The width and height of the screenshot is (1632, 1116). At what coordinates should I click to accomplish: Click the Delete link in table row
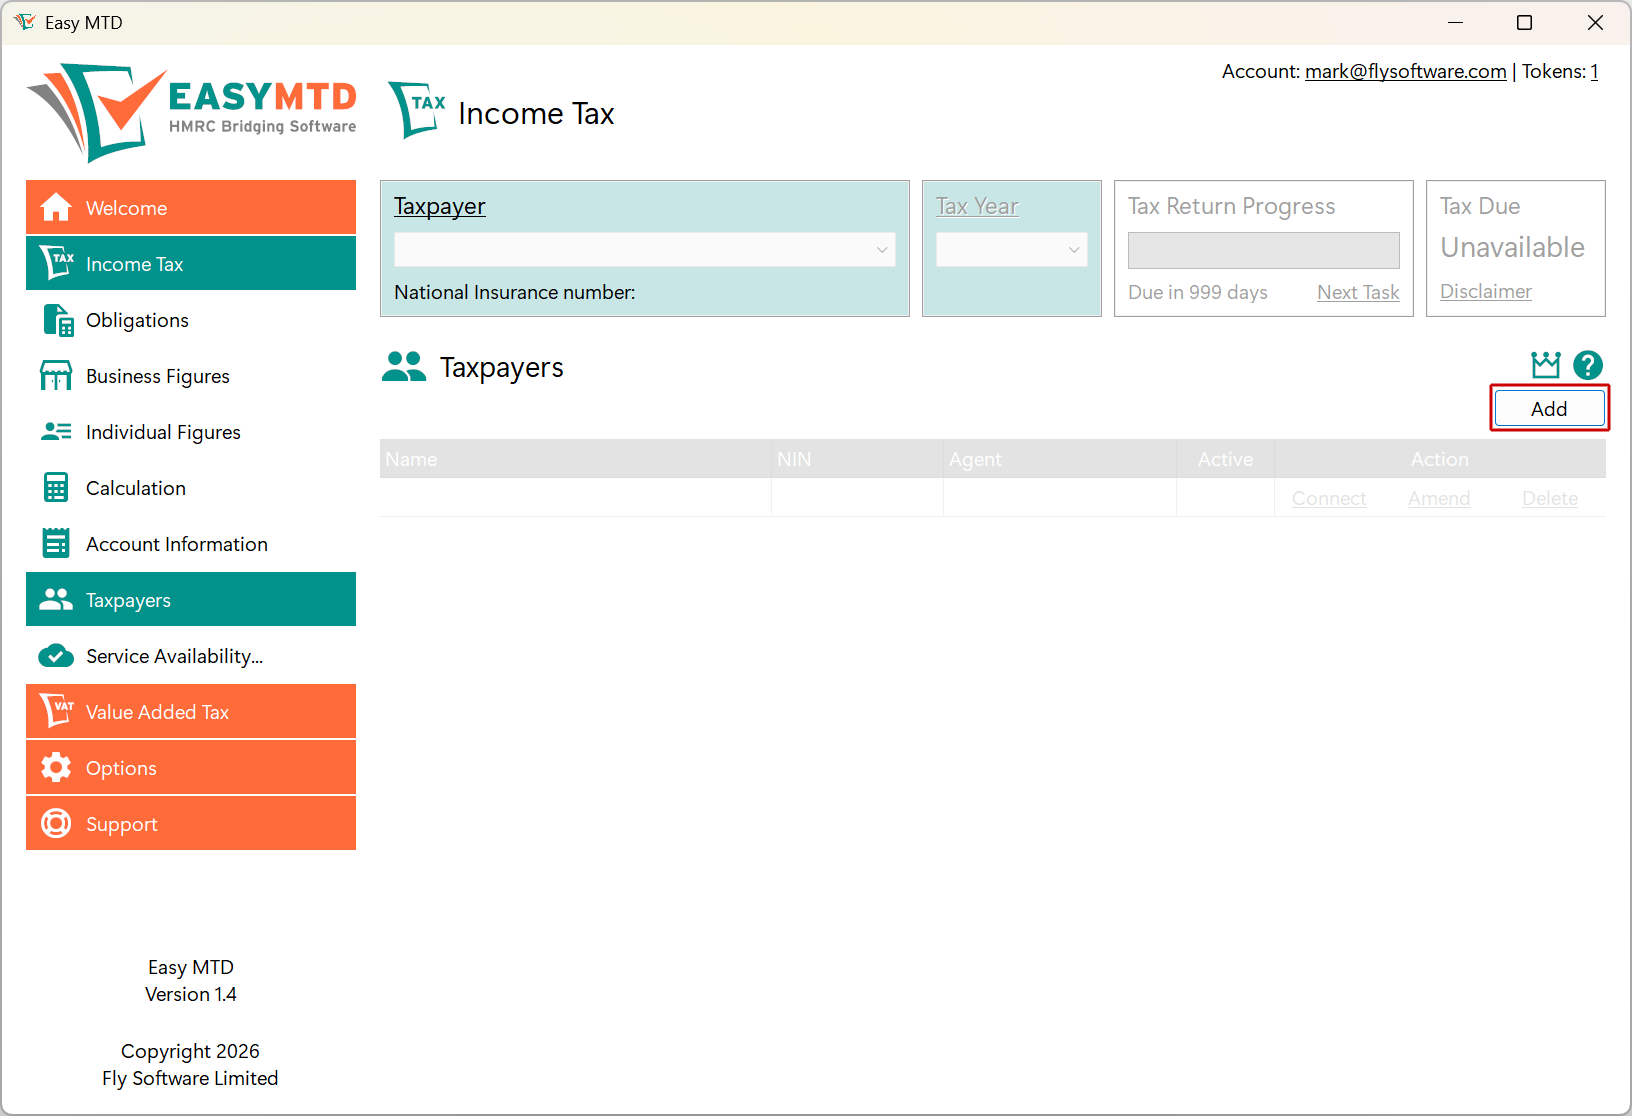[x=1550, y=498]
